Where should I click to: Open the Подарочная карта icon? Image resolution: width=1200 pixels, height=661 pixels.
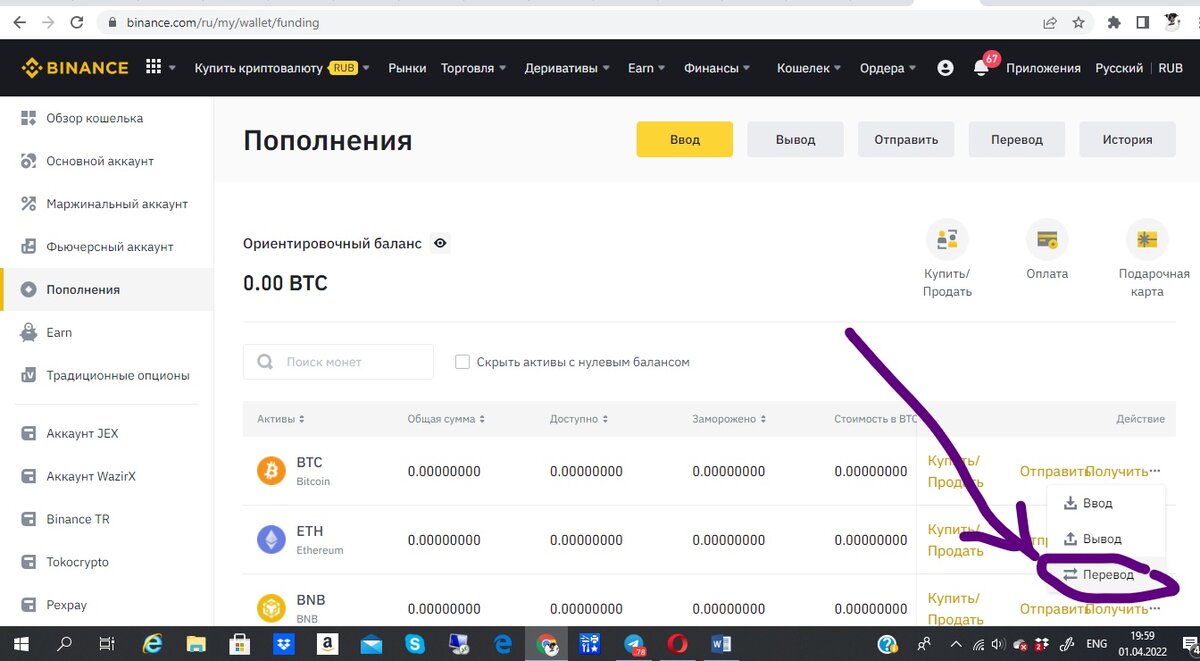1147,240
